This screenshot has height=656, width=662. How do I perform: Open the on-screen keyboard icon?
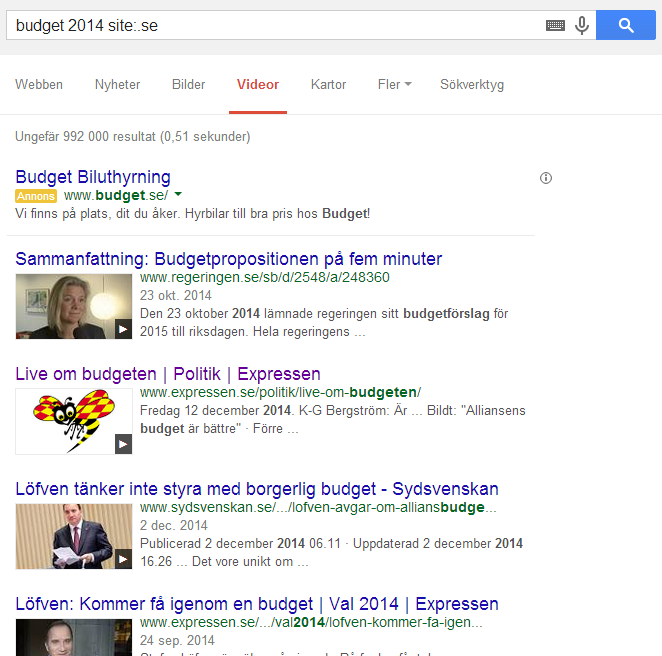(555, 26)
